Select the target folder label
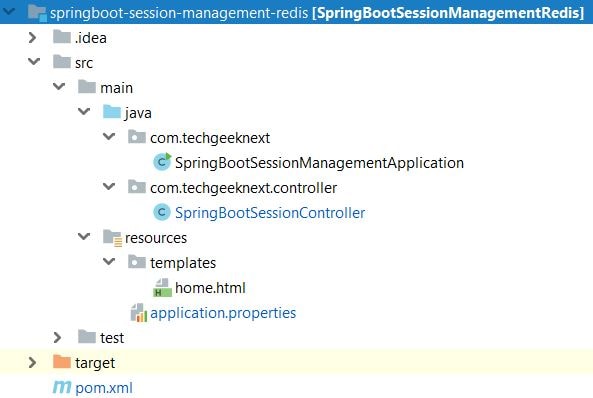This screenshot has width=593, height=398. 95,363
